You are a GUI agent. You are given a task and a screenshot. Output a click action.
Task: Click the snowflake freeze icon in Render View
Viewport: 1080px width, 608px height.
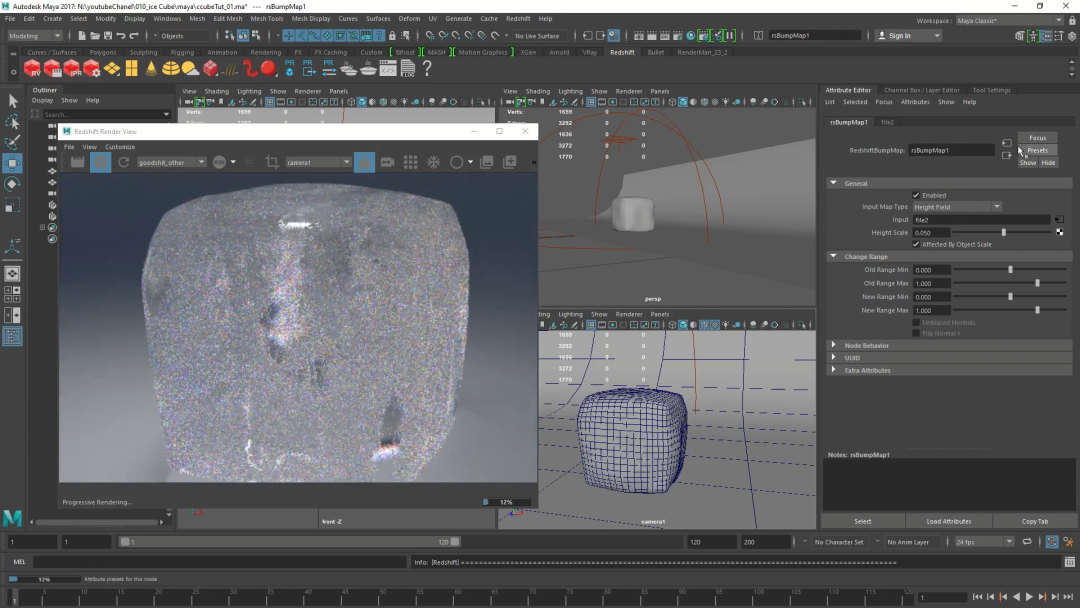(434, 162)
